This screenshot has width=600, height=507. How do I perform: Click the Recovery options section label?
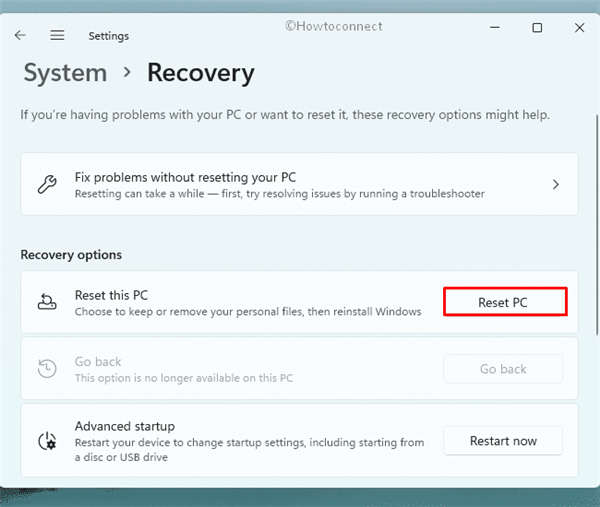pos(71,254)
